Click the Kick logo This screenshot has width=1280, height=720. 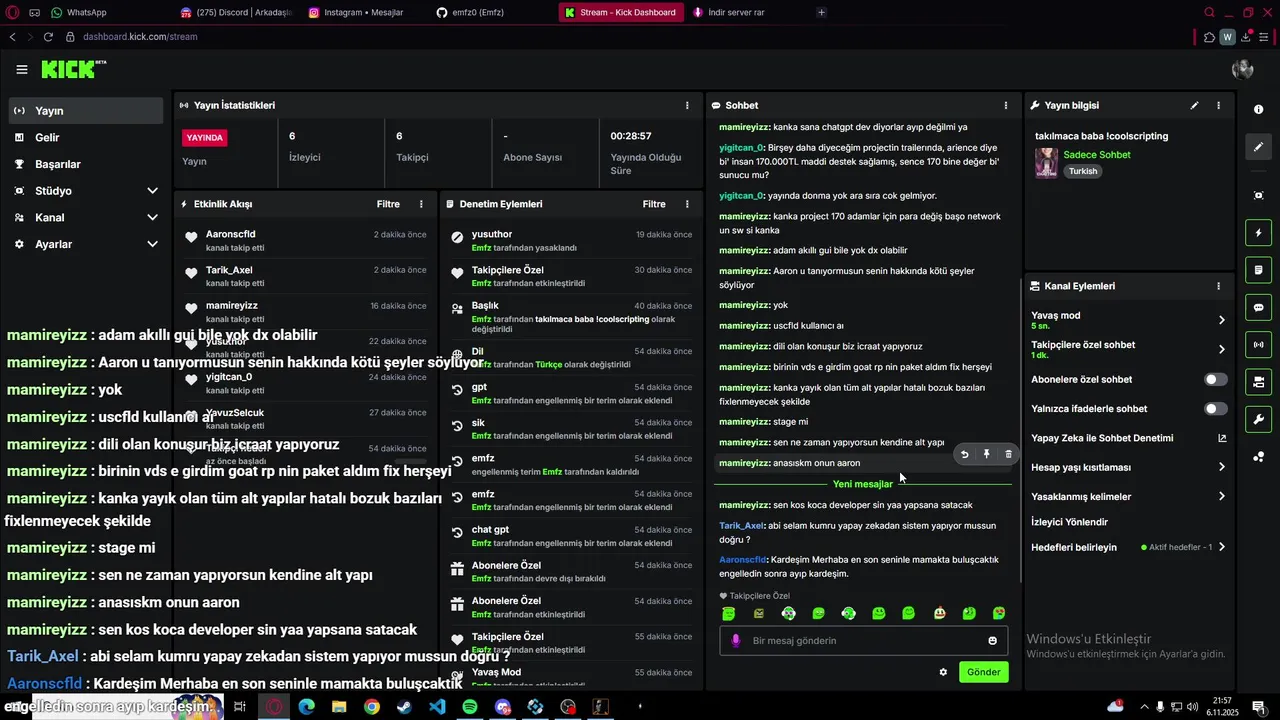(73, 69)
